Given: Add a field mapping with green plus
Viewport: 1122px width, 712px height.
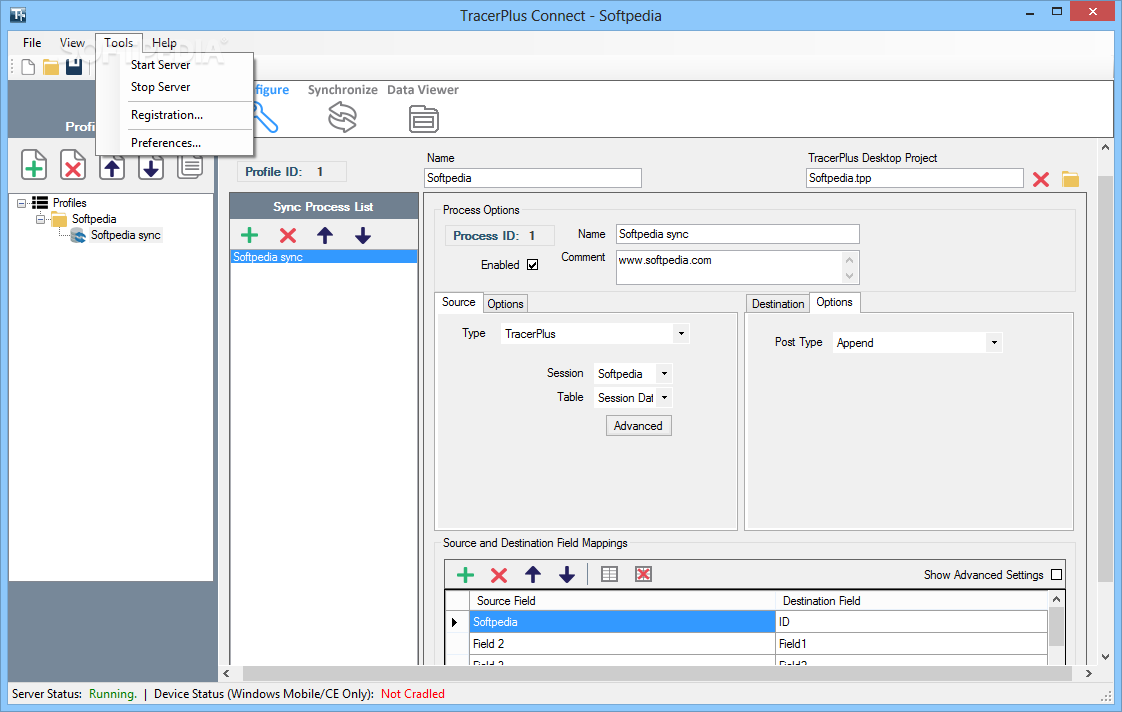Looking at the screenshot, I should (x=465, y=575).
